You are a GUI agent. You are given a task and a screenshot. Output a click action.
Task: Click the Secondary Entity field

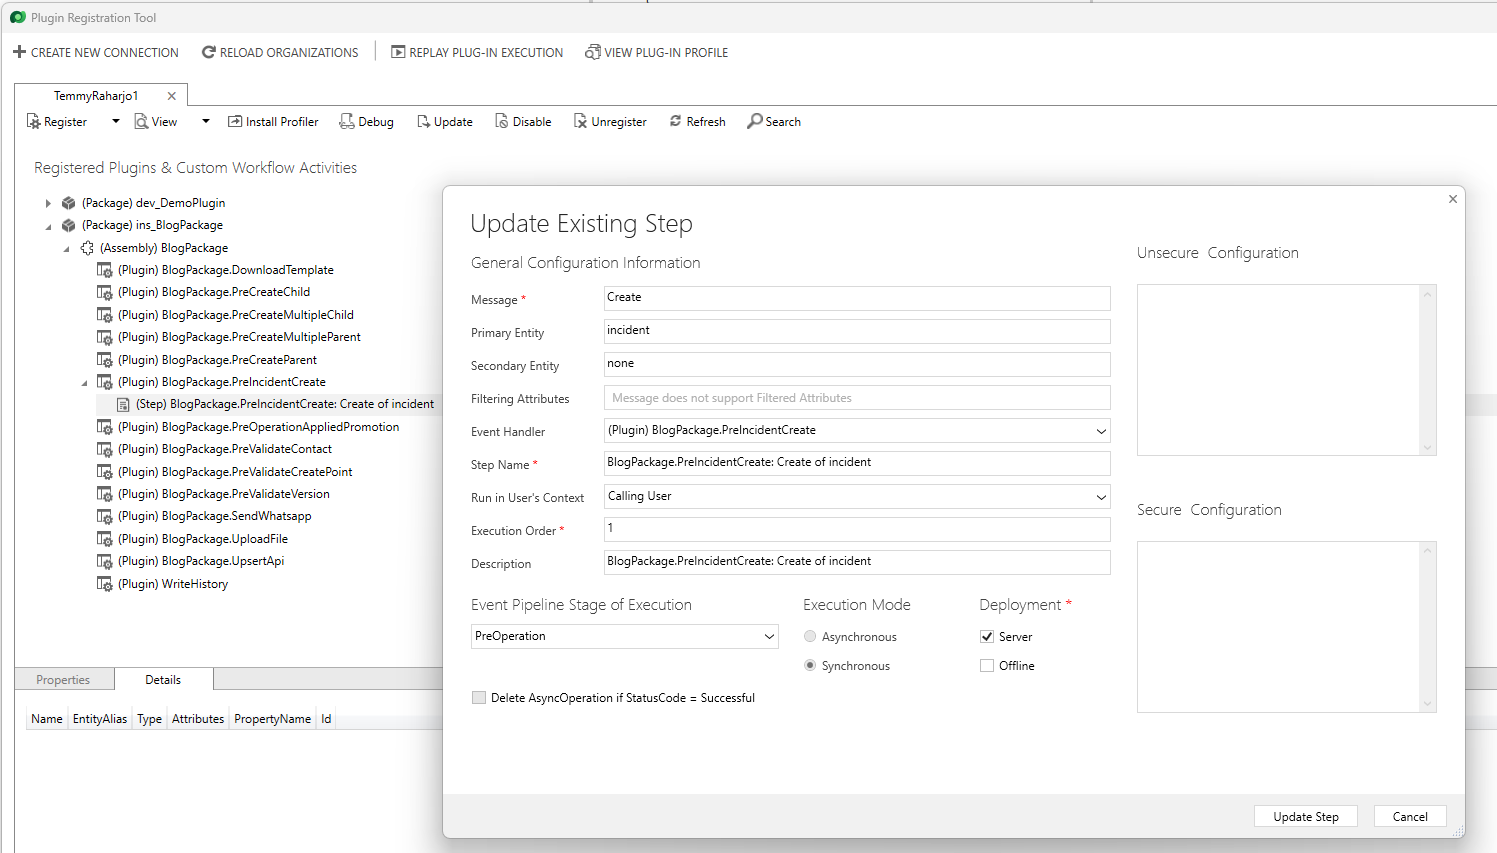pos(857,364)
